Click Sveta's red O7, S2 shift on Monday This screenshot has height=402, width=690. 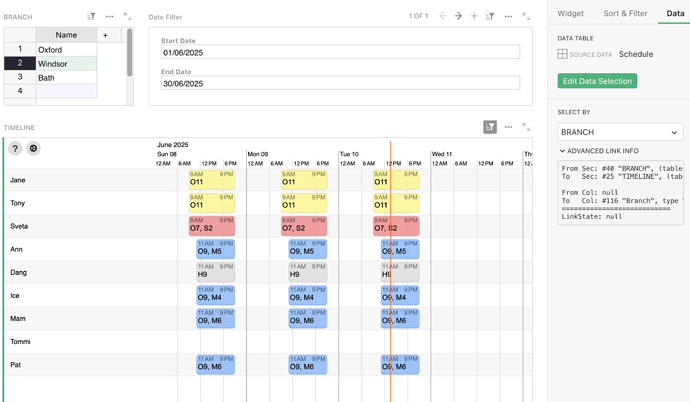click(304, 225)
